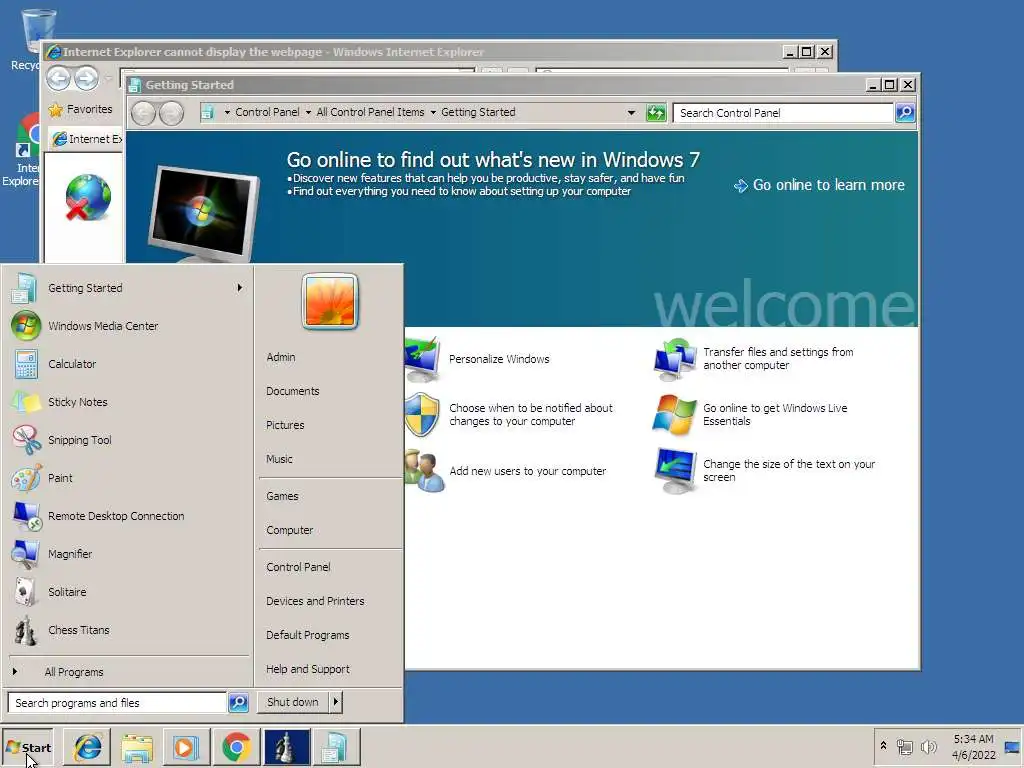Open the address bar history dropdown
Screen dimensions: 1024x768
click(631, 113)
